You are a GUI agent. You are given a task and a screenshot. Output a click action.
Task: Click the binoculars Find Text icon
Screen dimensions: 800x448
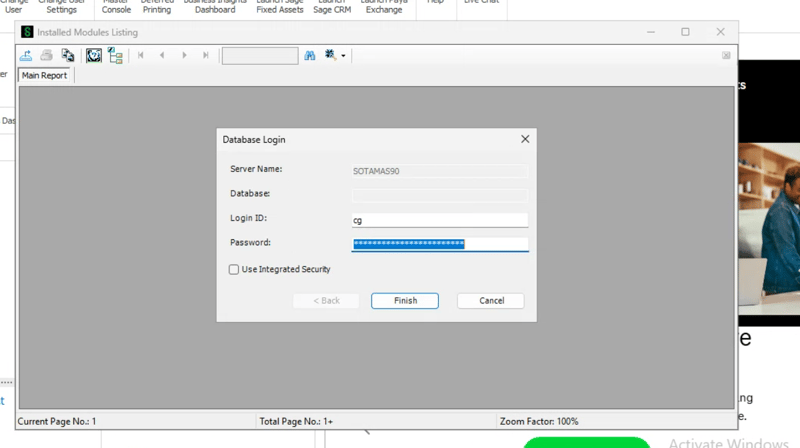pyautogui.click(x=310, y=56)
